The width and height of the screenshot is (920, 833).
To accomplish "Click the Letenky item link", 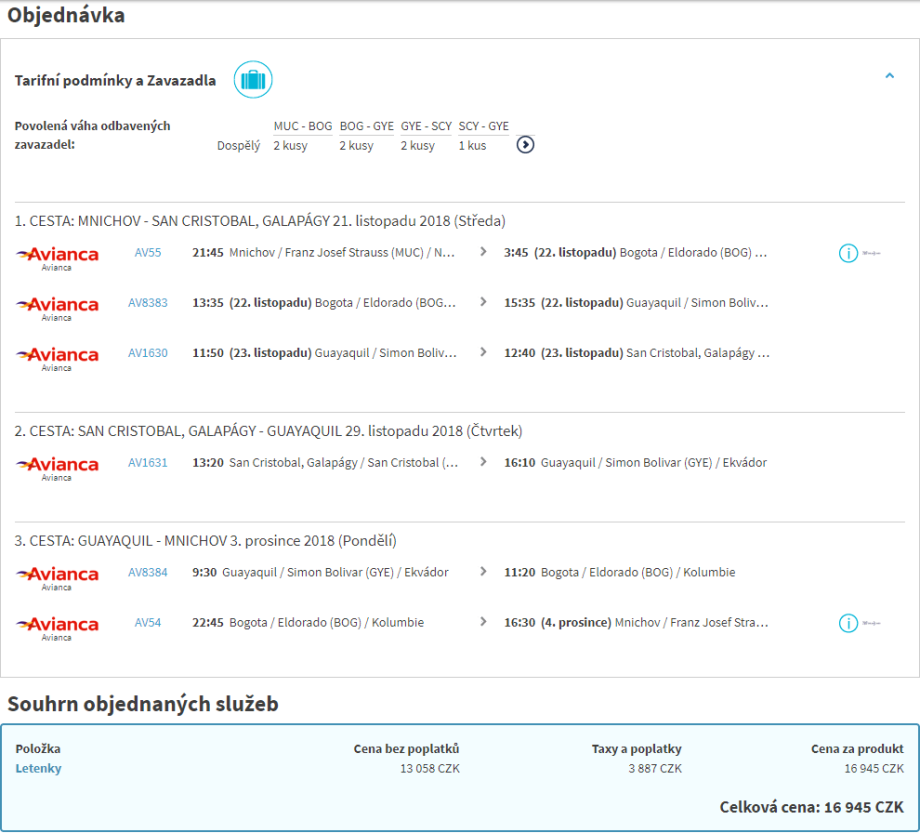I will tap(38, 769).
